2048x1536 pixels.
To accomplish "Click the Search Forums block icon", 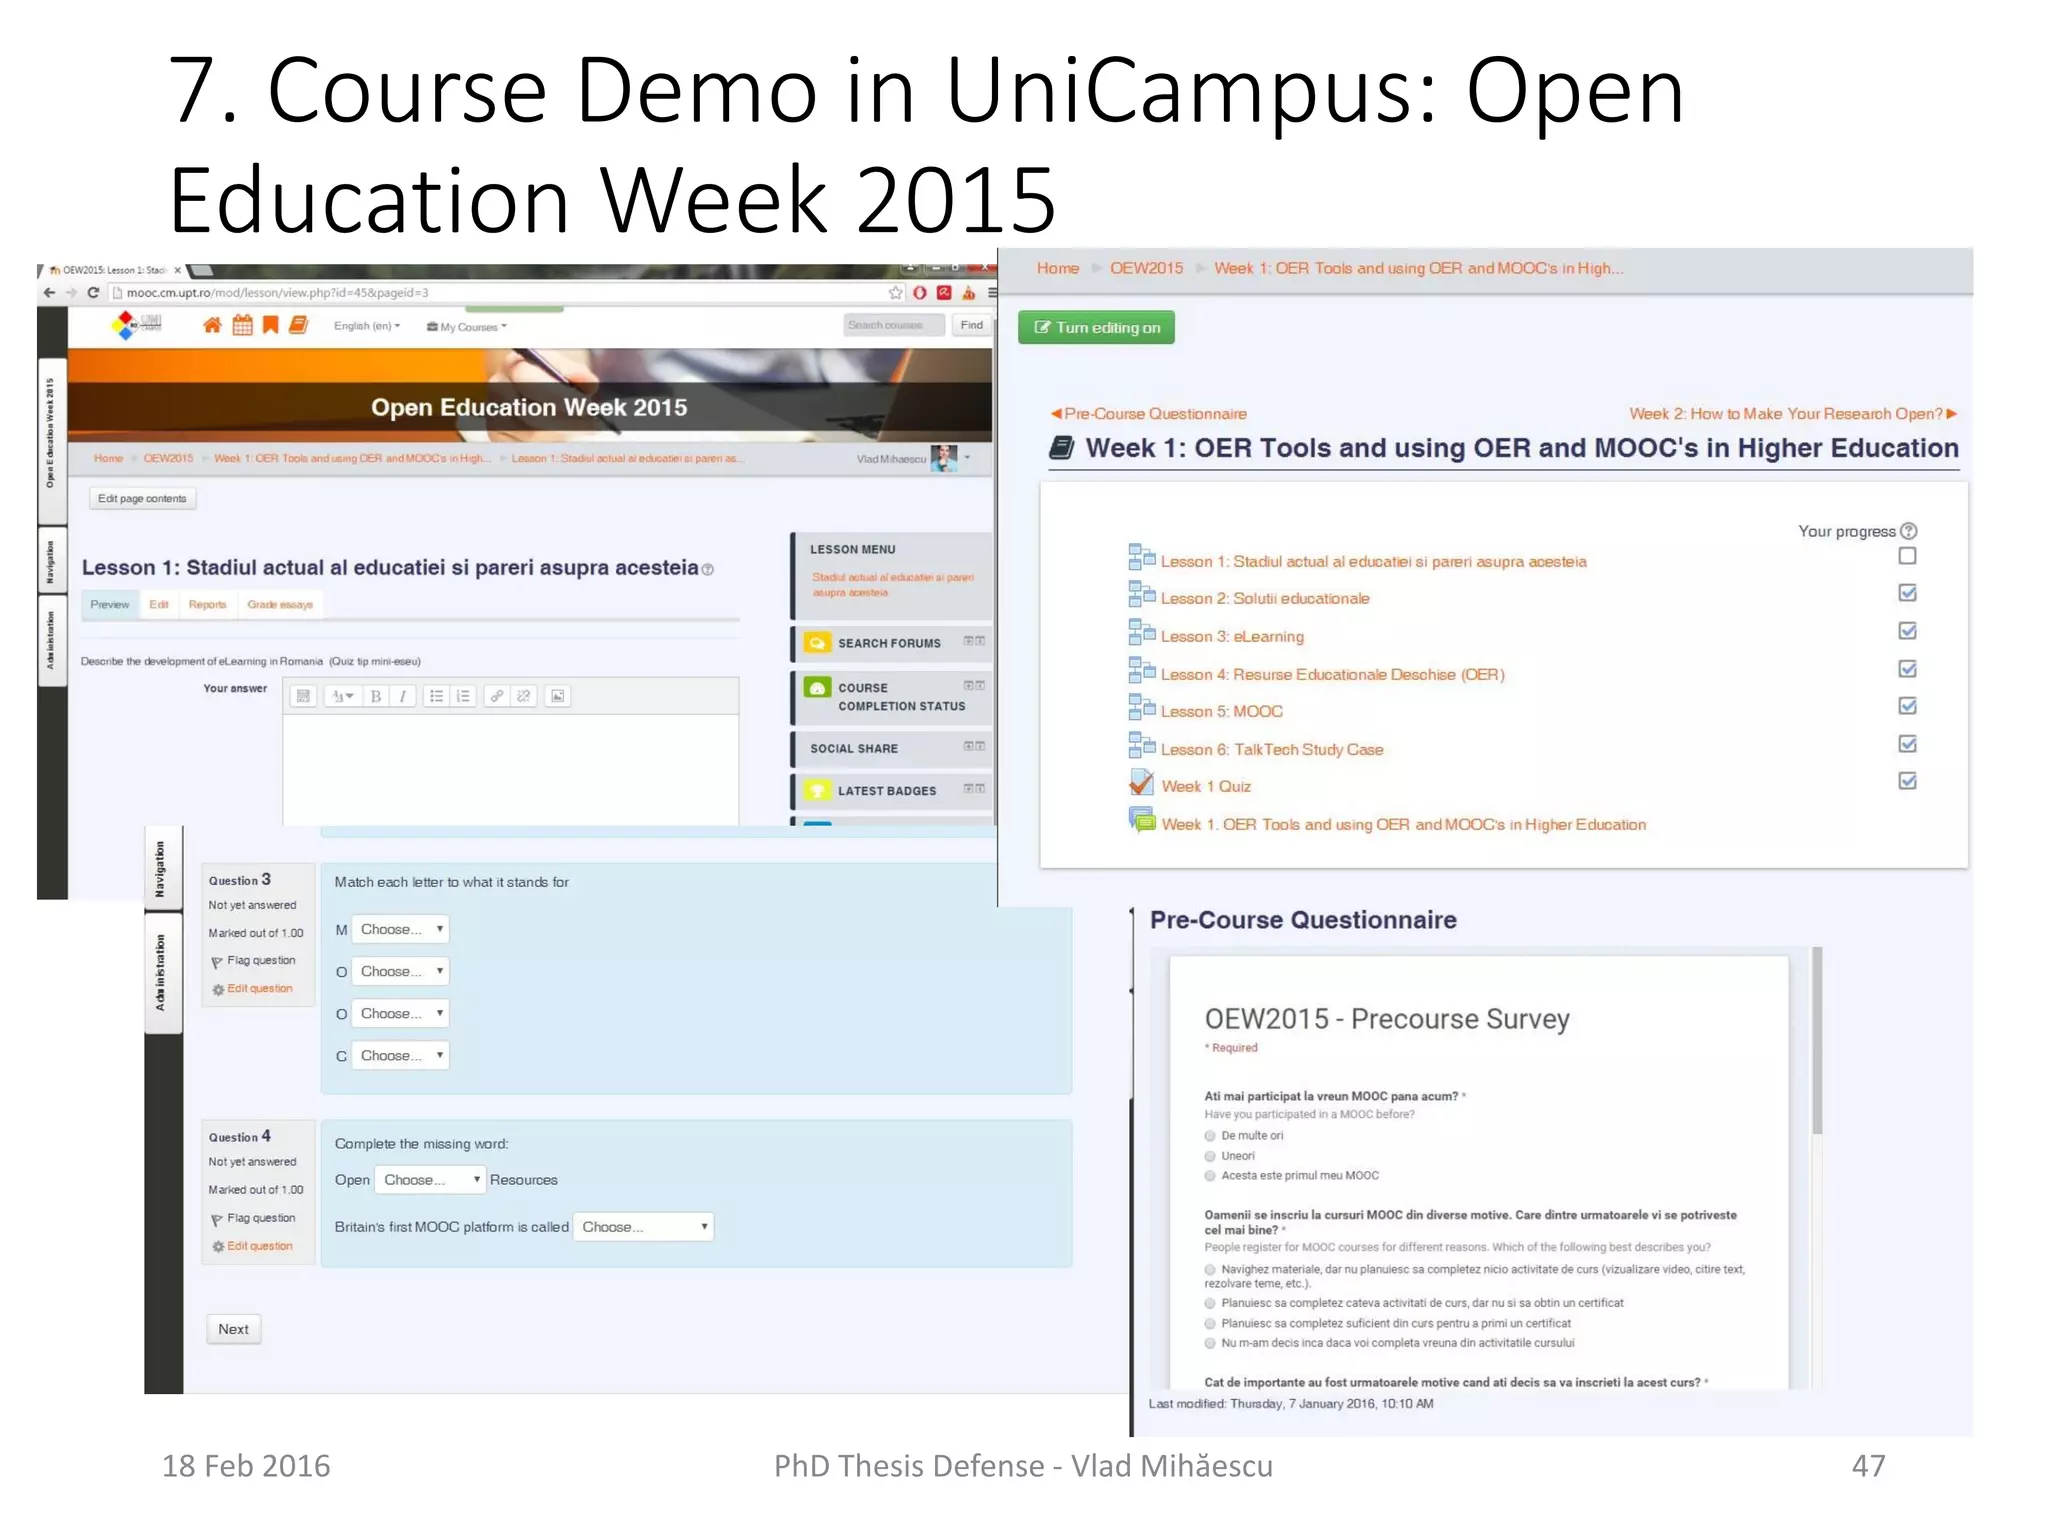I will coord(817,643).
